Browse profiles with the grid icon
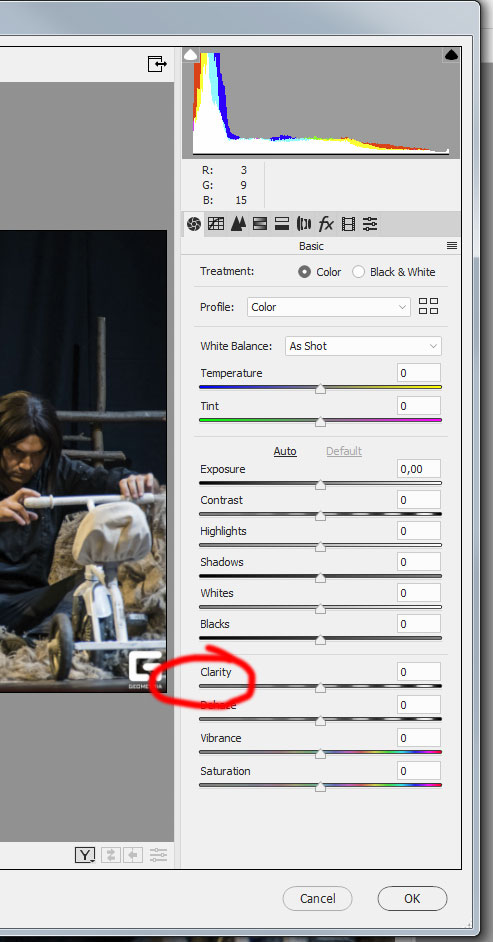Image resolution: width=493 pixels, height=942 pixels. (429, 306)
